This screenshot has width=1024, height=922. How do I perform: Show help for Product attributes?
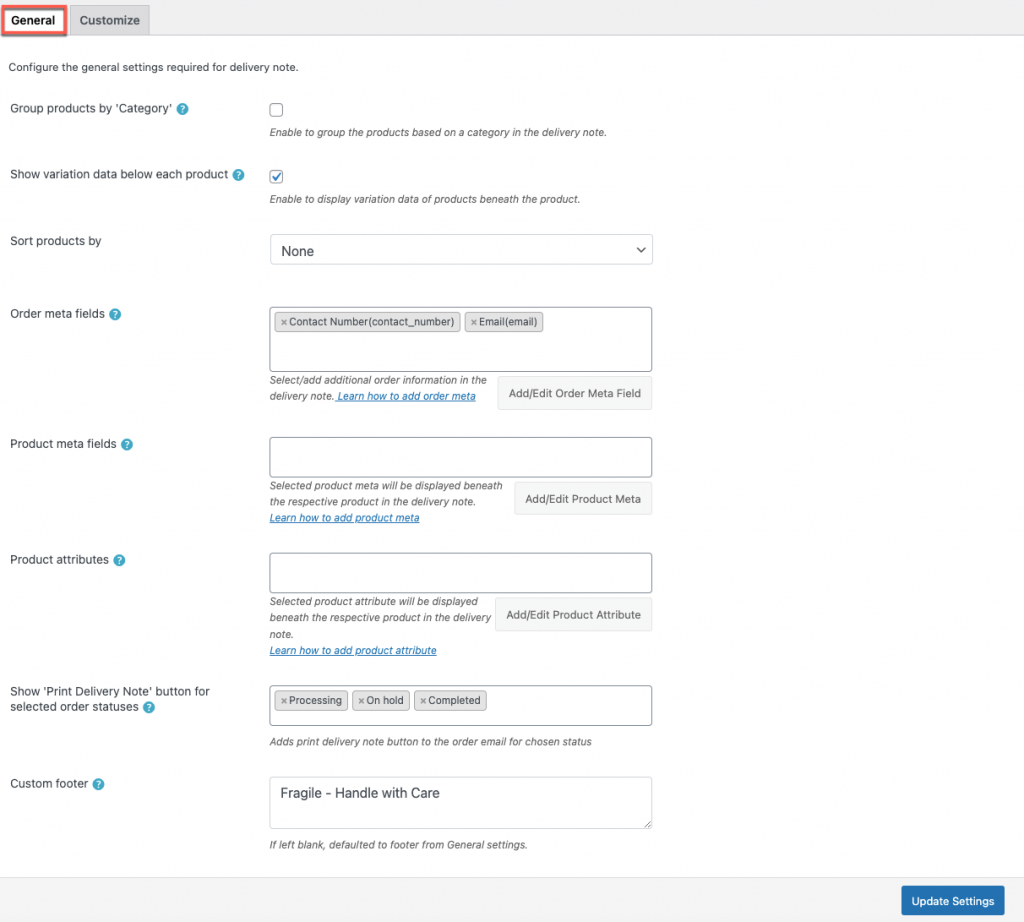(119, 560)
